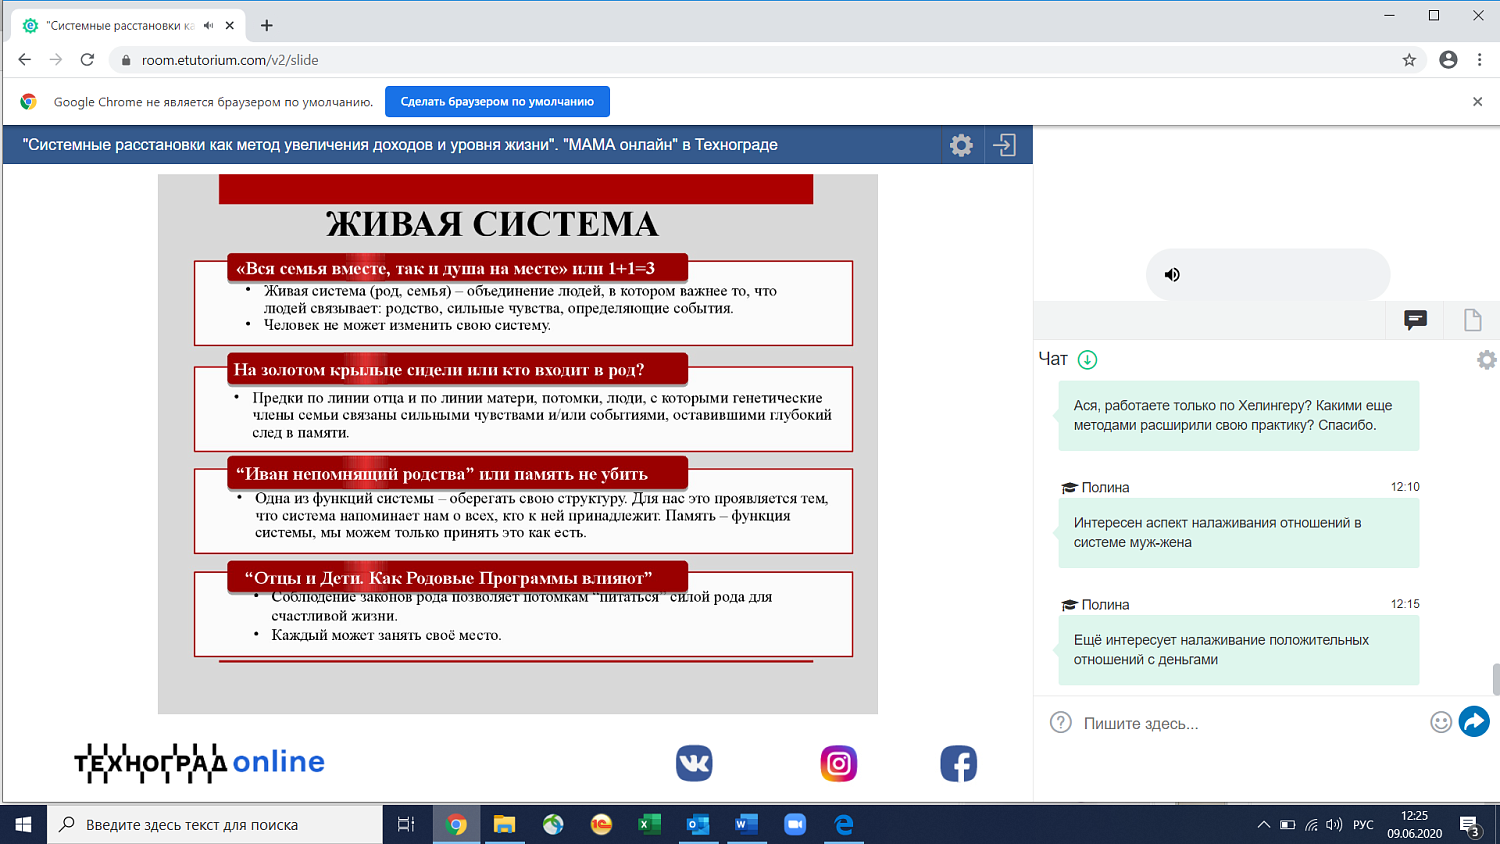Viewport: 1500px width, 844px height.
Task: Open the VK social link icon
Action: [x=694, y=764]
